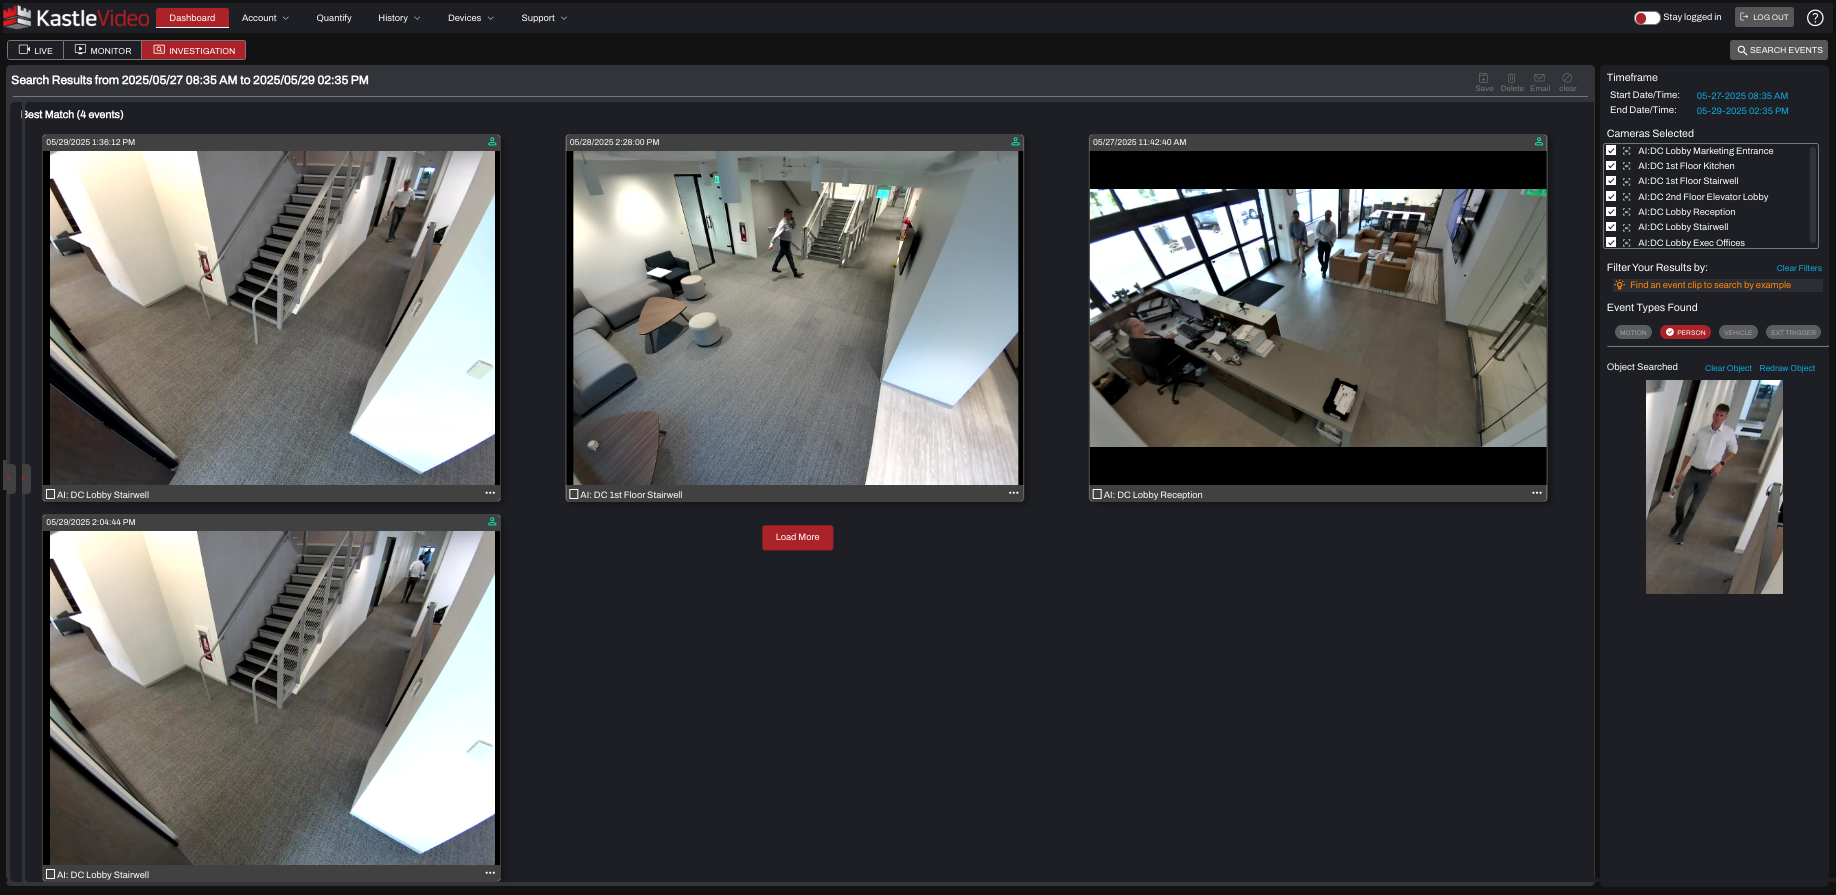Click the Cameras Selected list scrollbar
1836x895 pixels.
1814,195
